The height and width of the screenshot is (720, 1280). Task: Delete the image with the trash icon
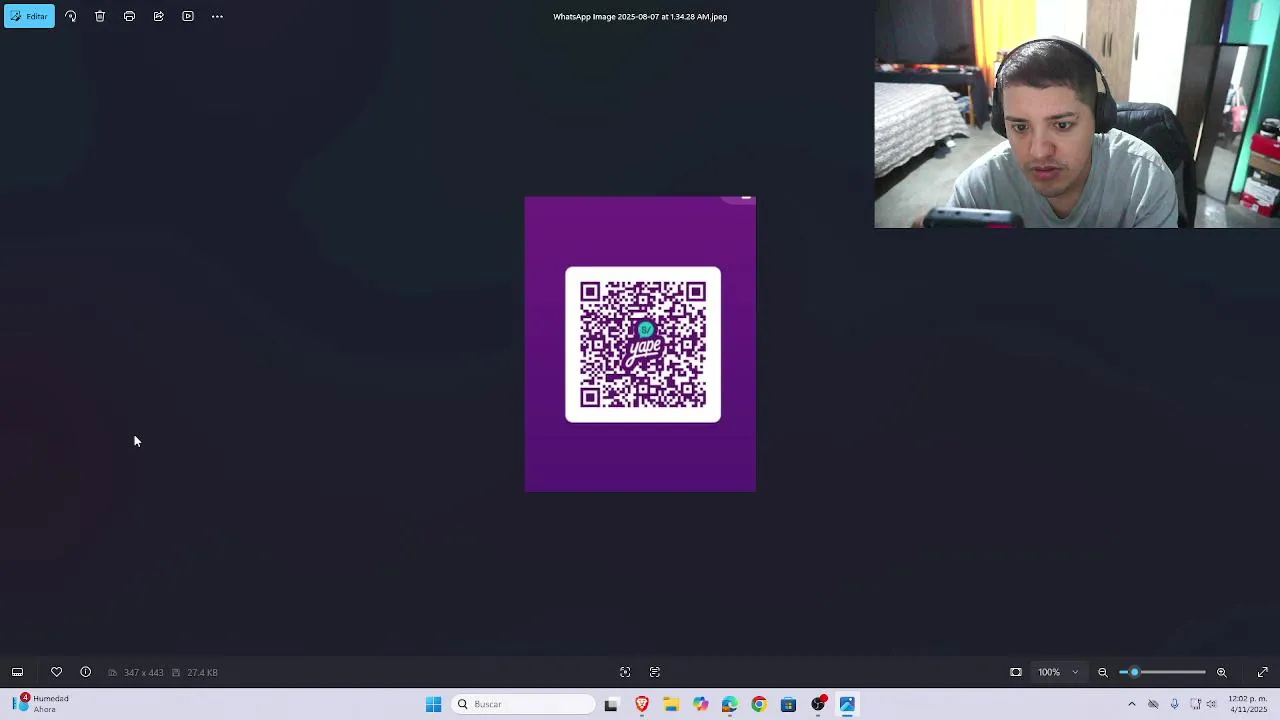coord(100,16)
